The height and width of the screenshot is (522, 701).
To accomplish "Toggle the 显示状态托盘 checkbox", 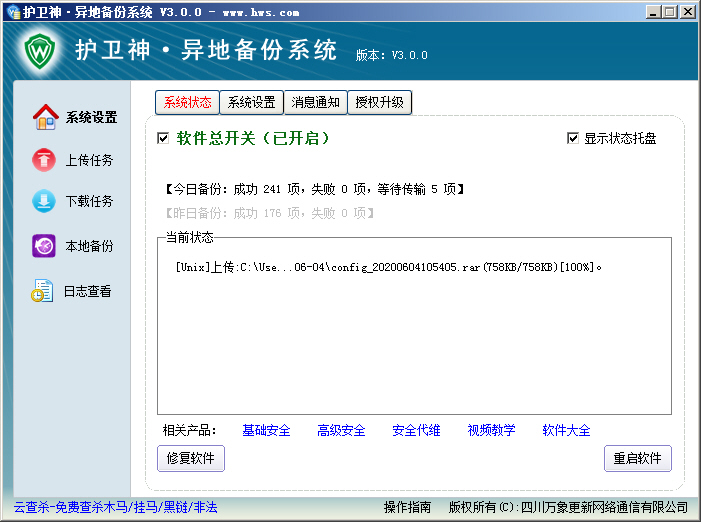I will 573,138.
